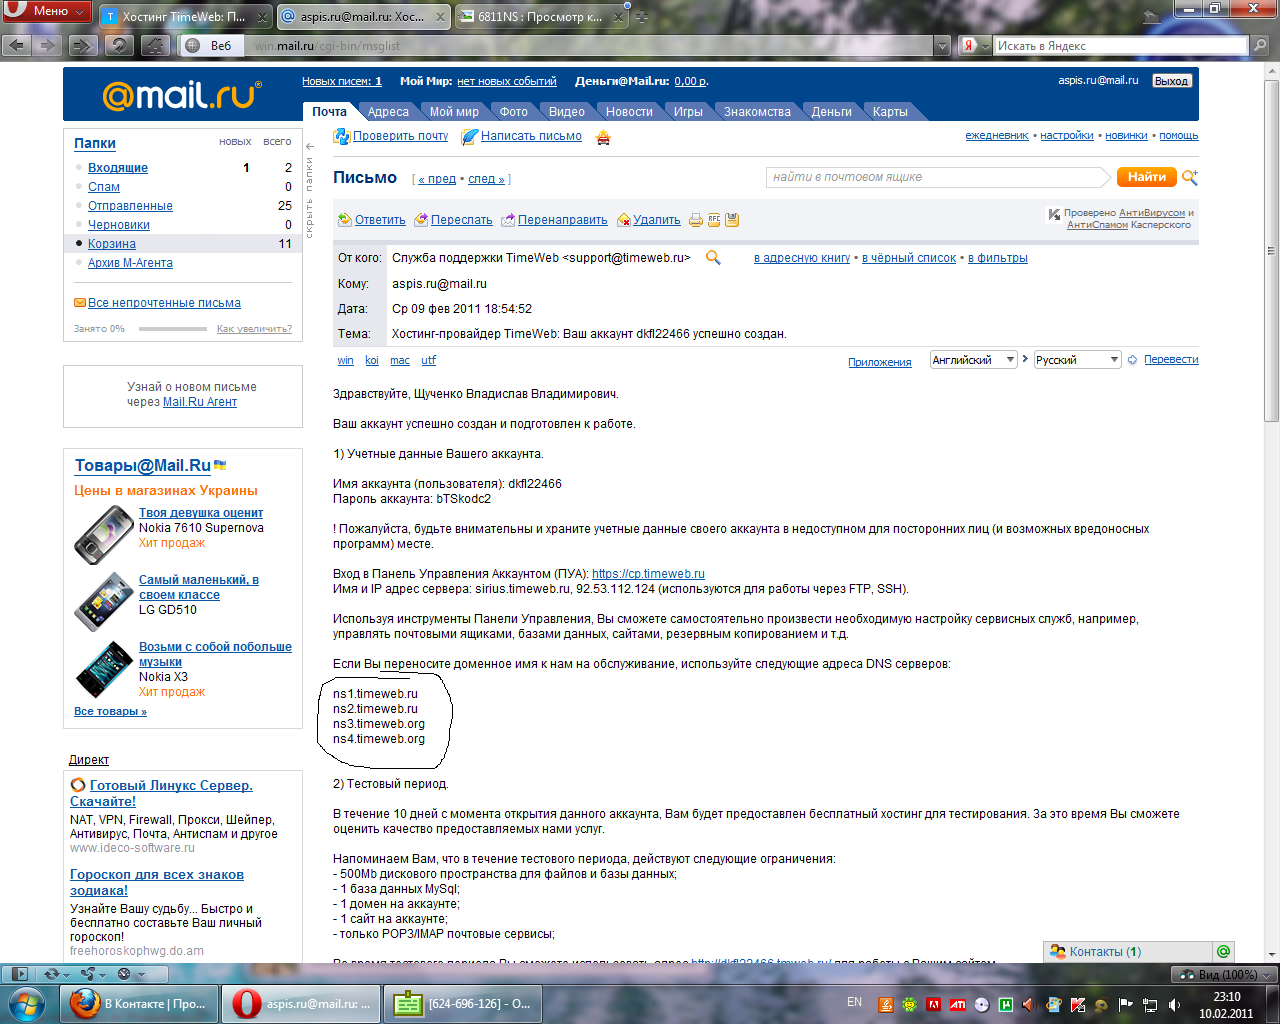Open the Видео tab
The width and height of the screenshot is (1280, 1024).
click(567, 112)
